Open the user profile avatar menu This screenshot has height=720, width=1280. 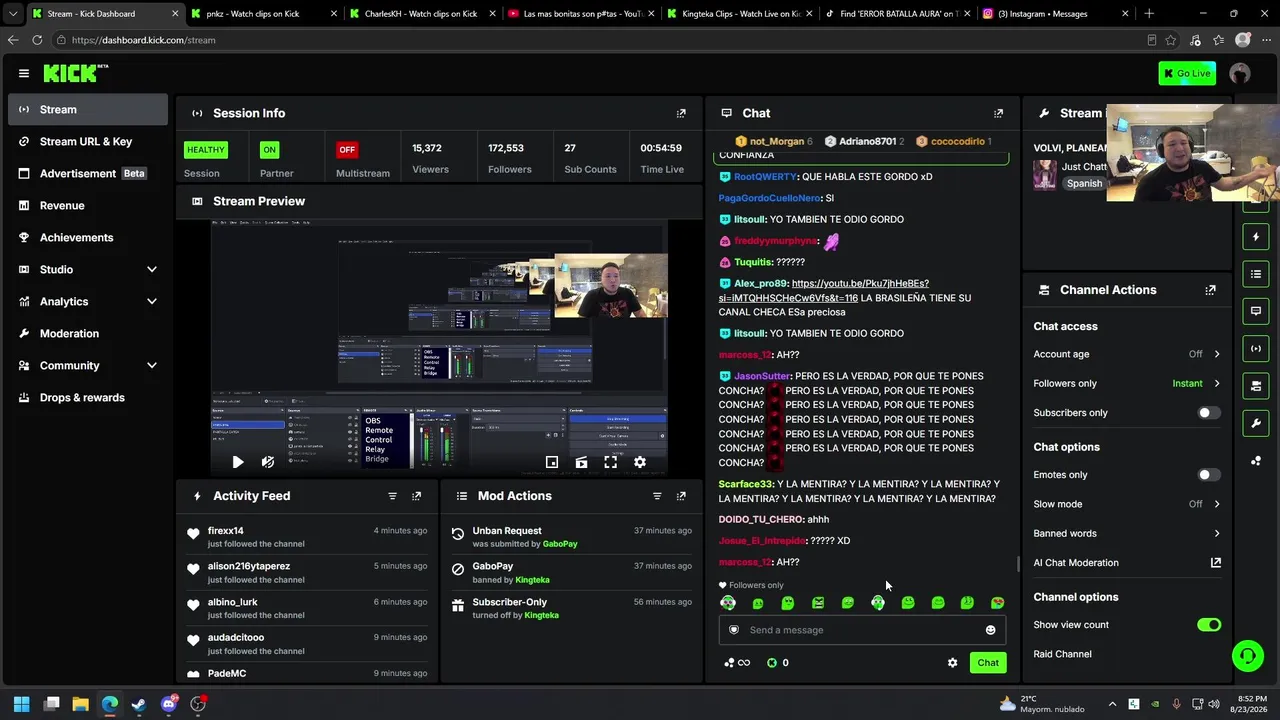tap(1240, 73)
